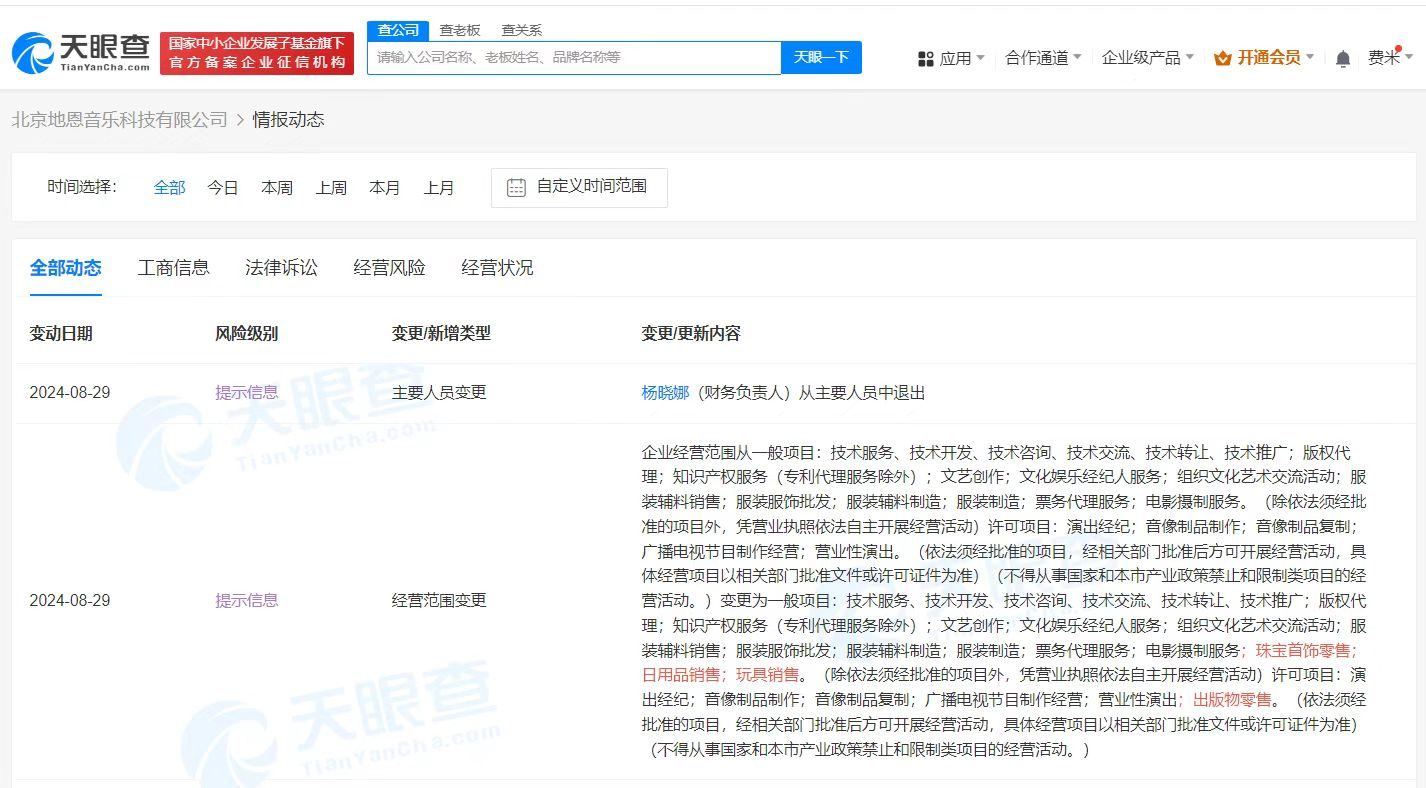The height and width of the screenshot is (788, 1426).
Task: Click the 天眼一下 search button
Action: (821, 57)
